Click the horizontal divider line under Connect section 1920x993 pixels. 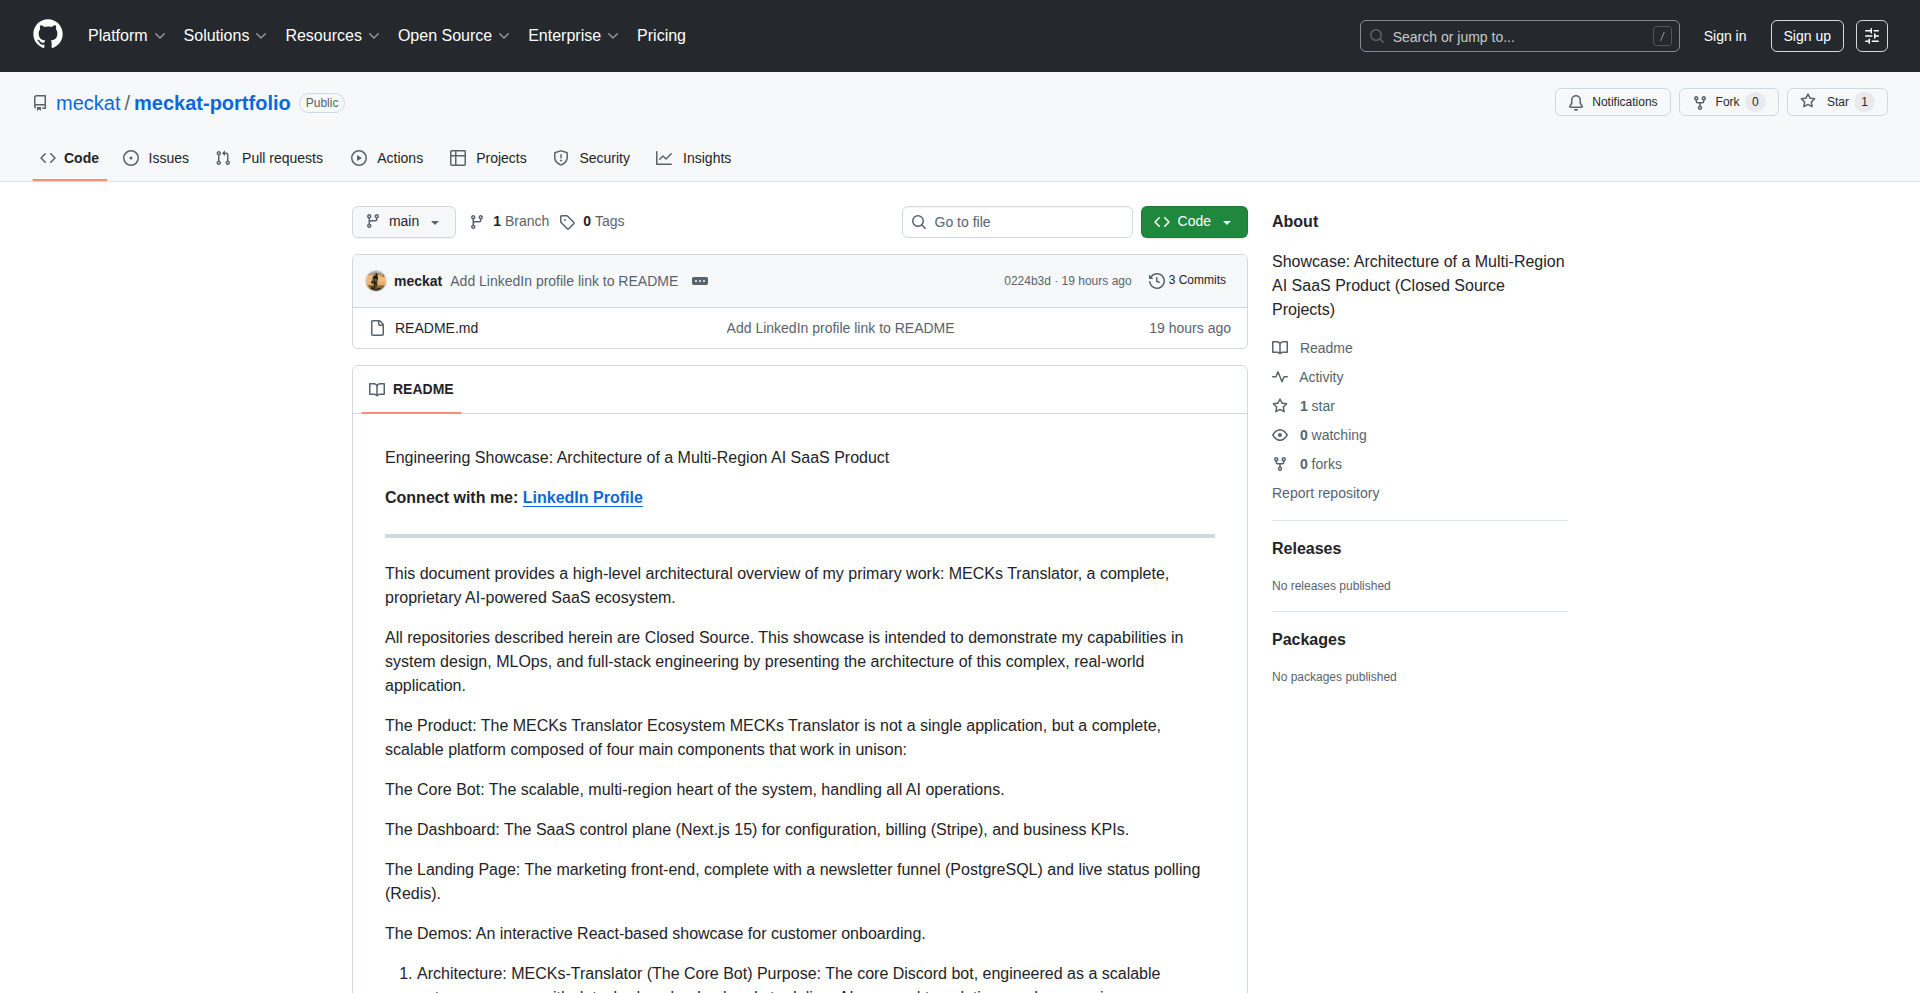pyautogui.click(x=799, y=536)
